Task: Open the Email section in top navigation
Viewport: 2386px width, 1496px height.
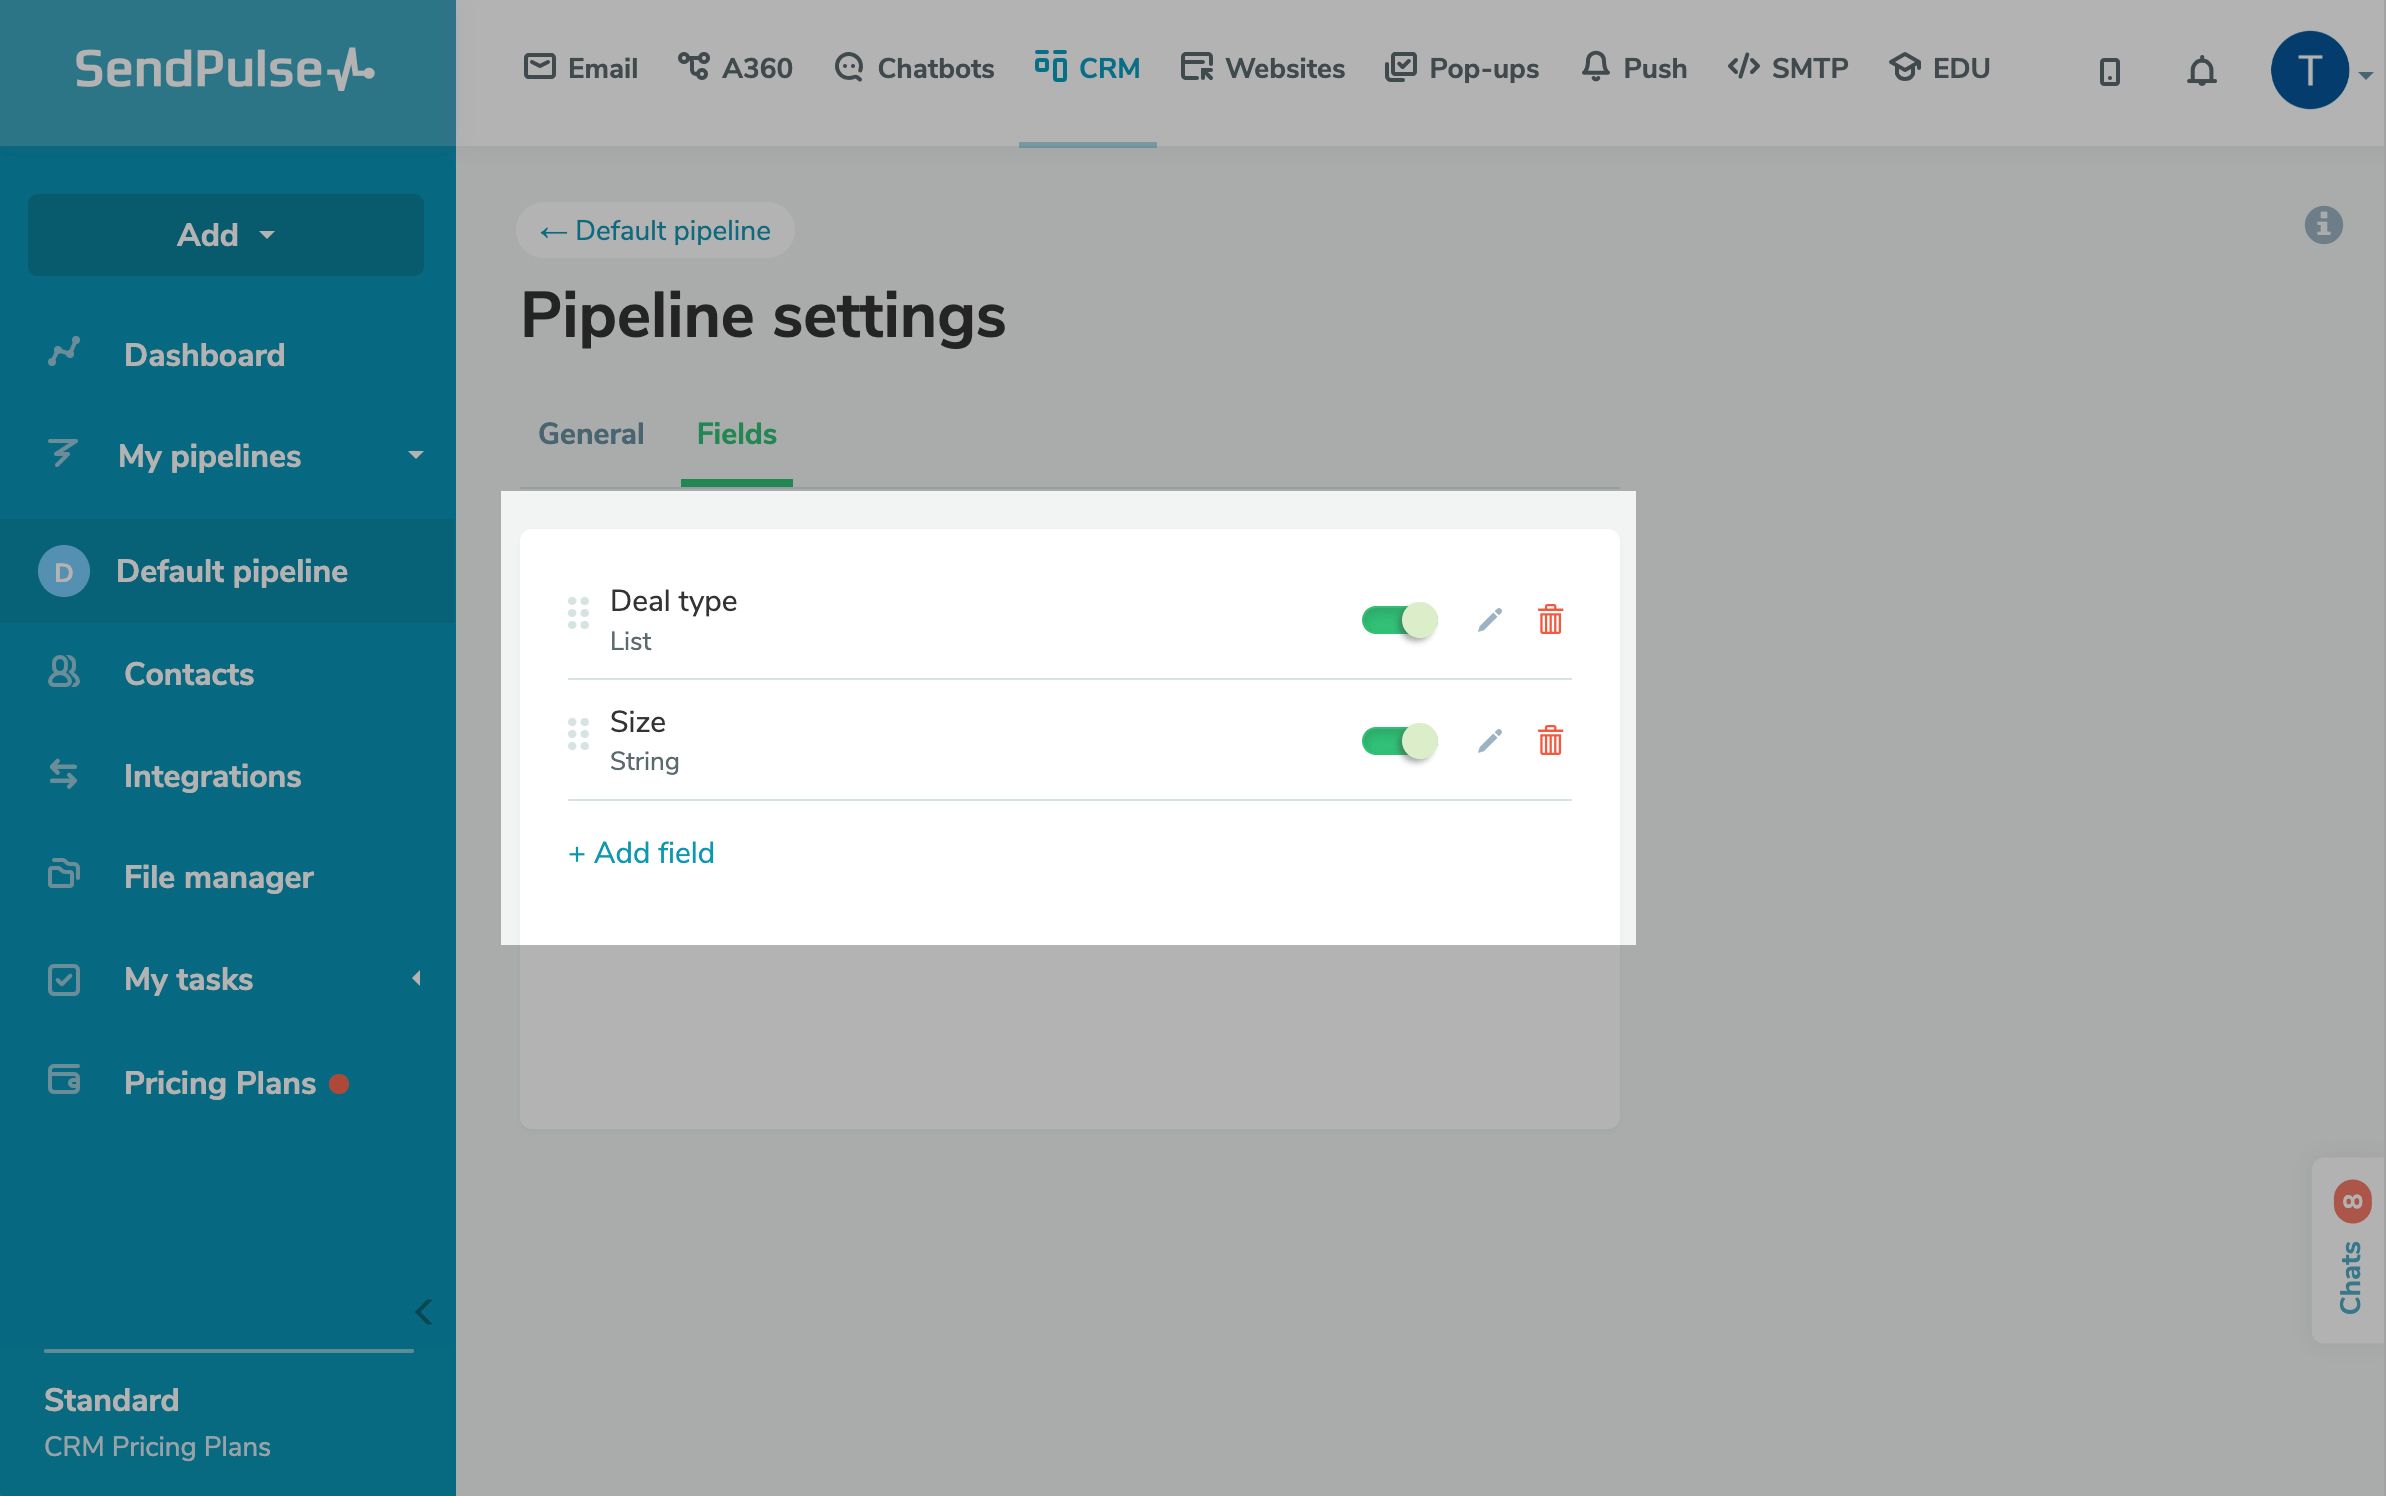Action: point(581,68)
